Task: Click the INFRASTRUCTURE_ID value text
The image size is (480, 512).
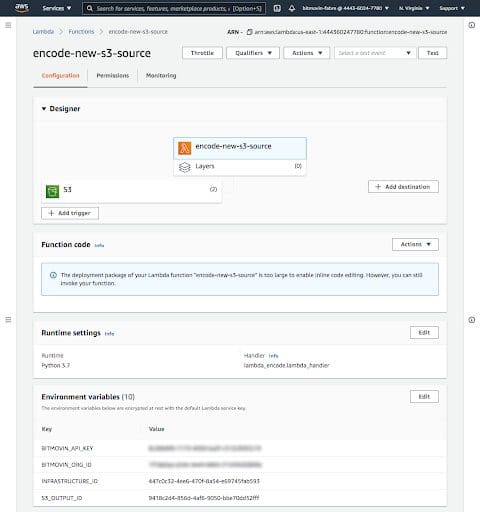Action: (204, 481)
